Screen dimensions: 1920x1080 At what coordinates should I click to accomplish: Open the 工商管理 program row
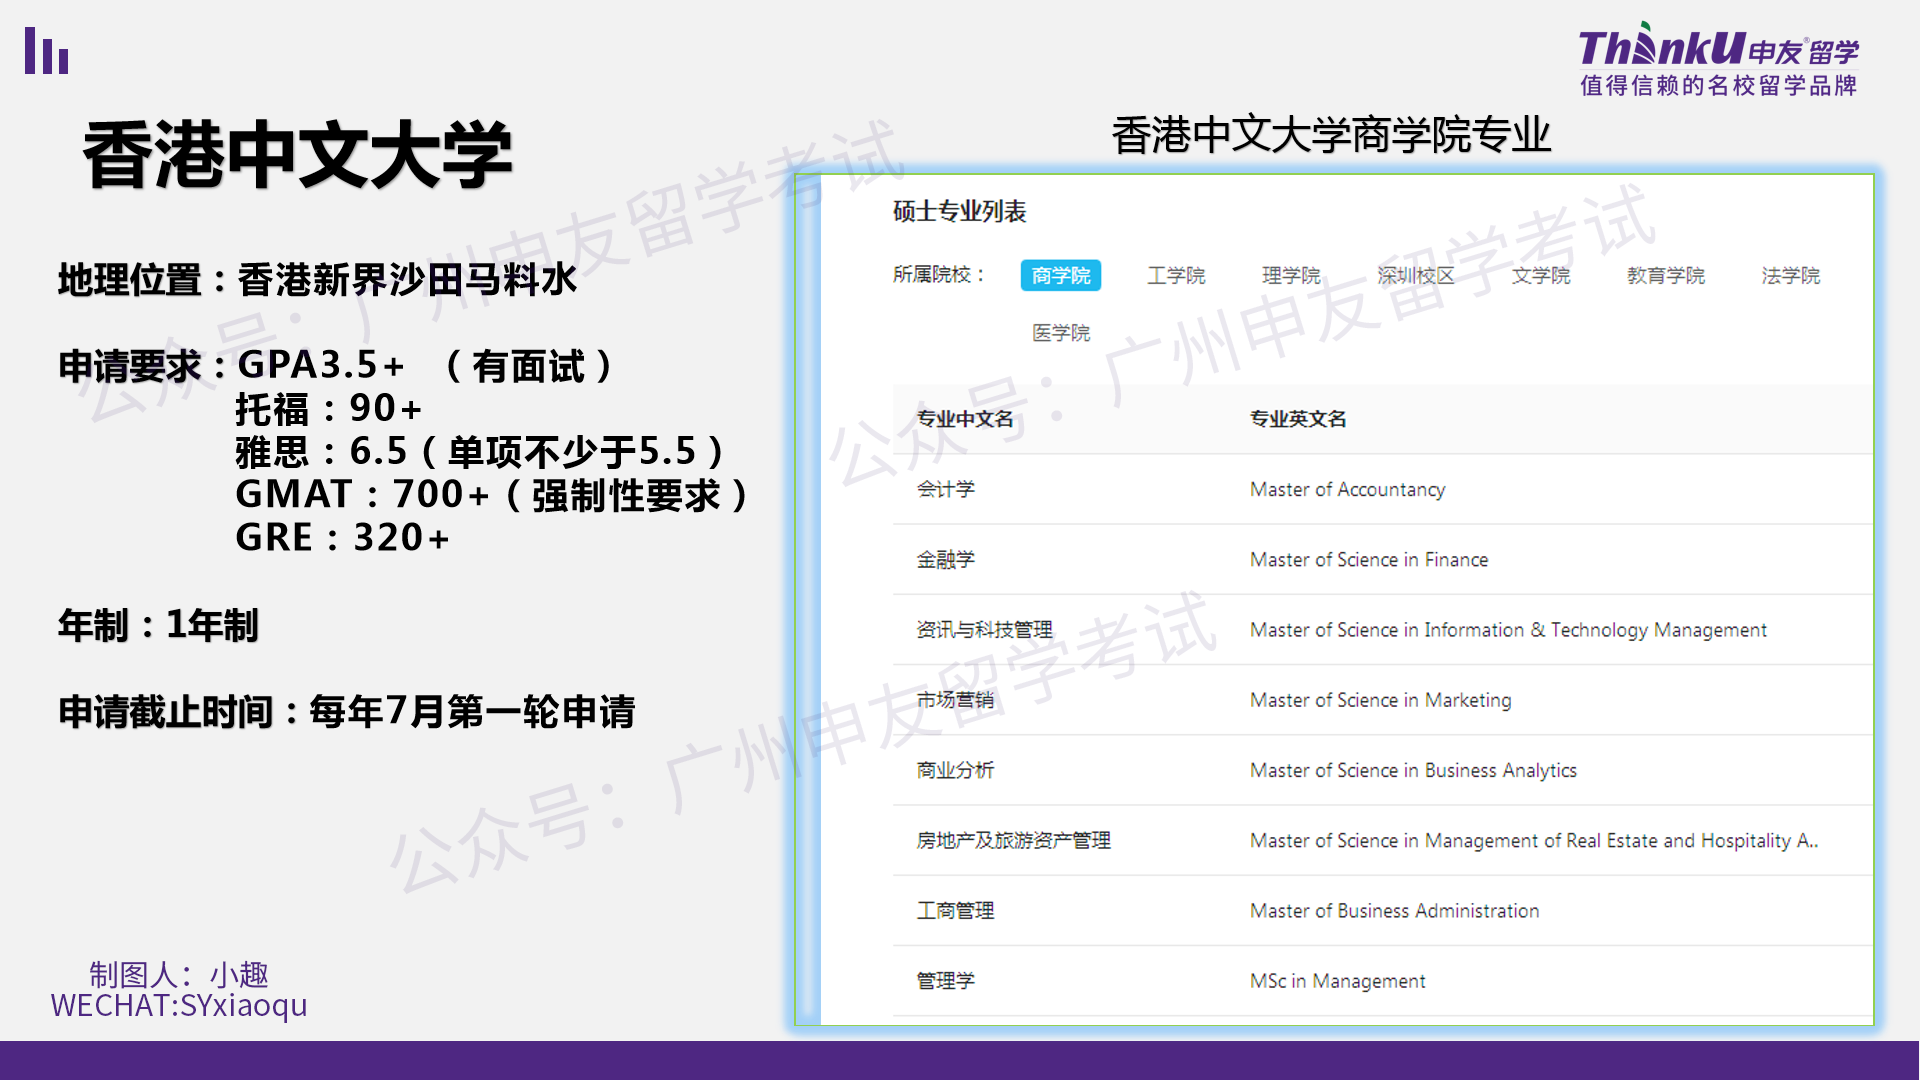[1383, 910]
